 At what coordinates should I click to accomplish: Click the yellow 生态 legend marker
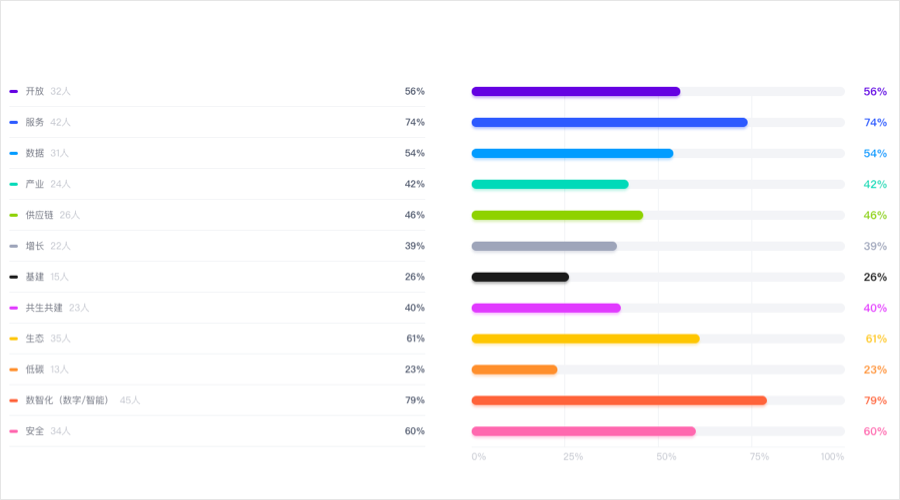click(14, 339)
